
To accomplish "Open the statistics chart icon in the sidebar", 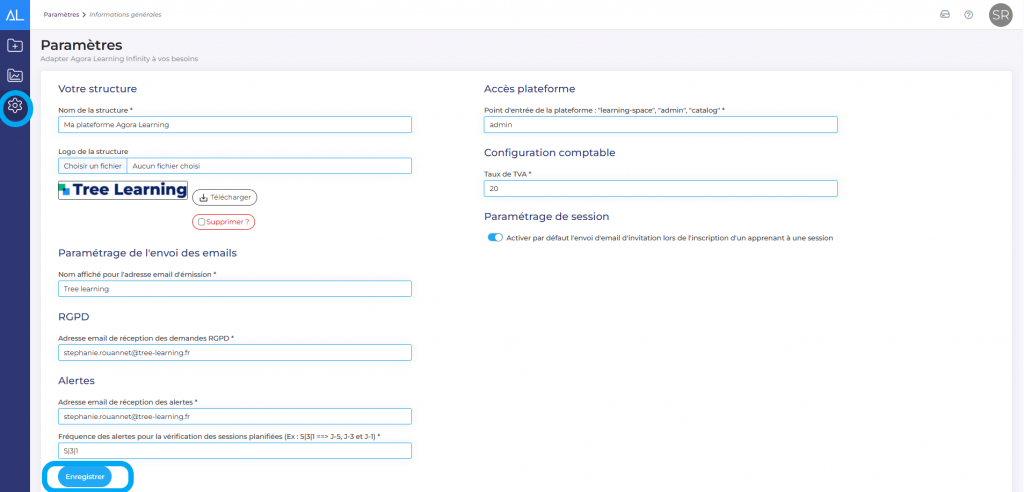I will [x=15, y=75].
